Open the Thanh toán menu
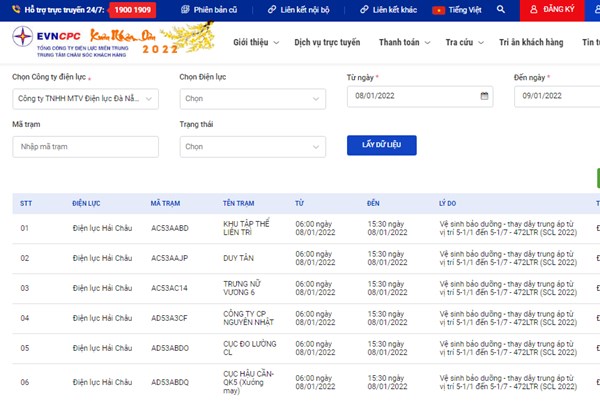The height and width of the screenshot is (401, 600). point(399,42)
